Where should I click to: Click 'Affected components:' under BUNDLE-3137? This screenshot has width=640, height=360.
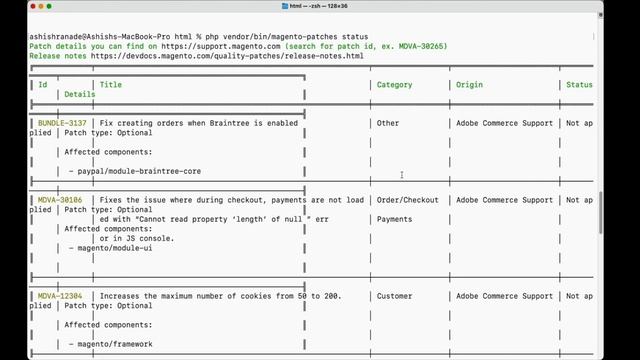tap(108, 152)
